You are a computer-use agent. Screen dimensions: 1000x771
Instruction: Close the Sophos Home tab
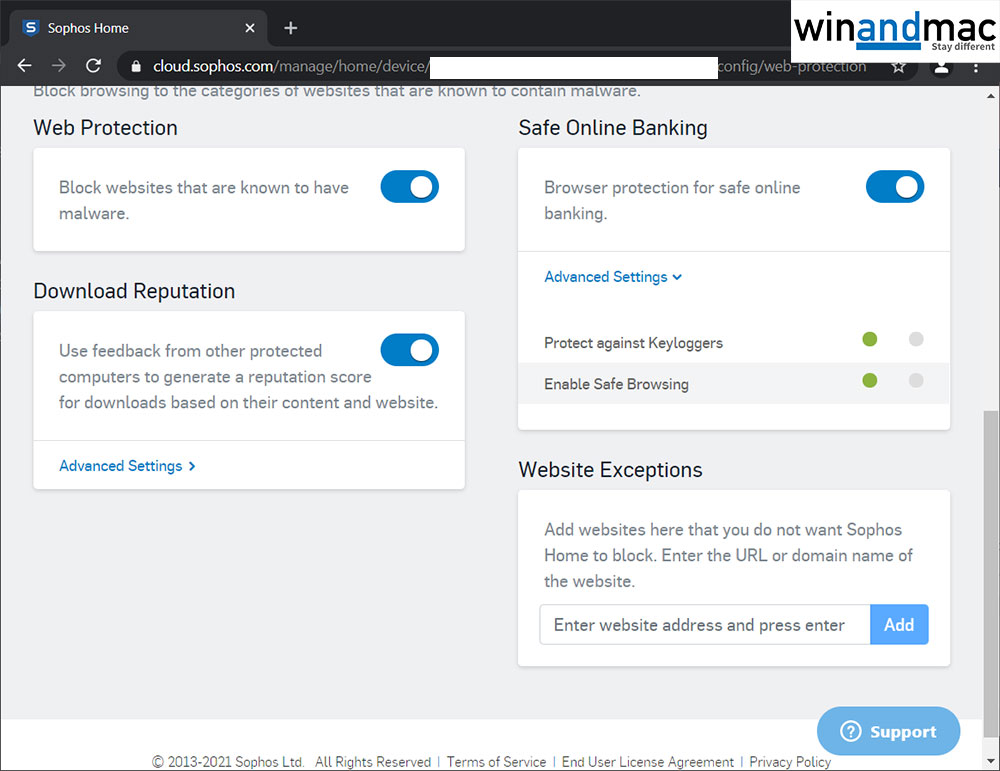pyautogui.click(x=250, y=28)
